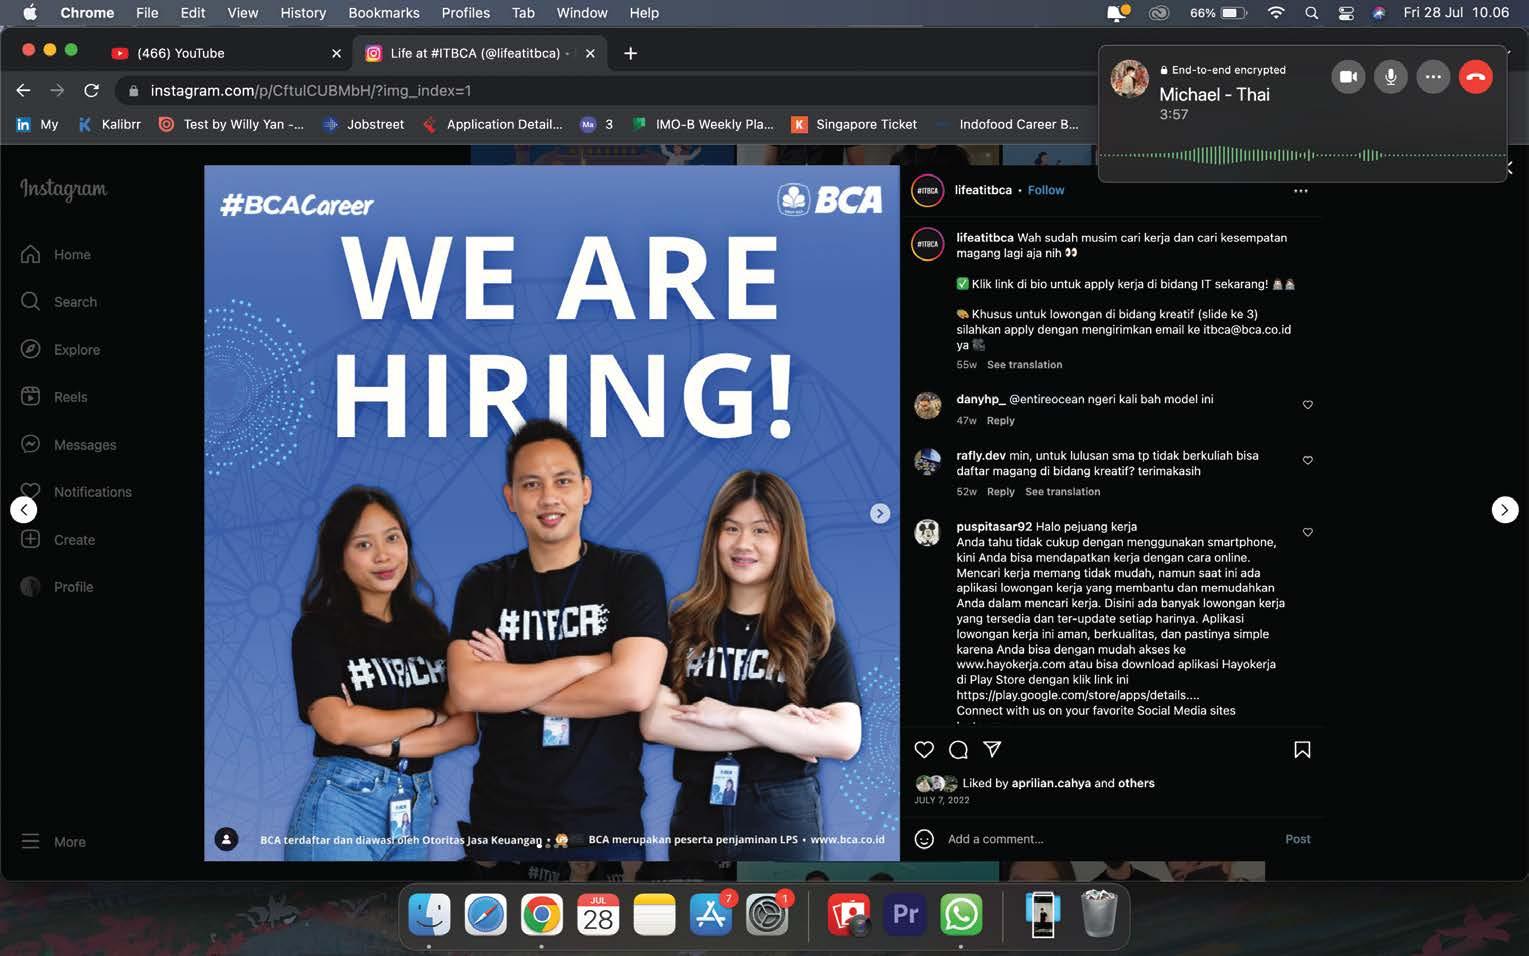Toggle camera in the Michael - Thai call

(x=1348, y=77)
